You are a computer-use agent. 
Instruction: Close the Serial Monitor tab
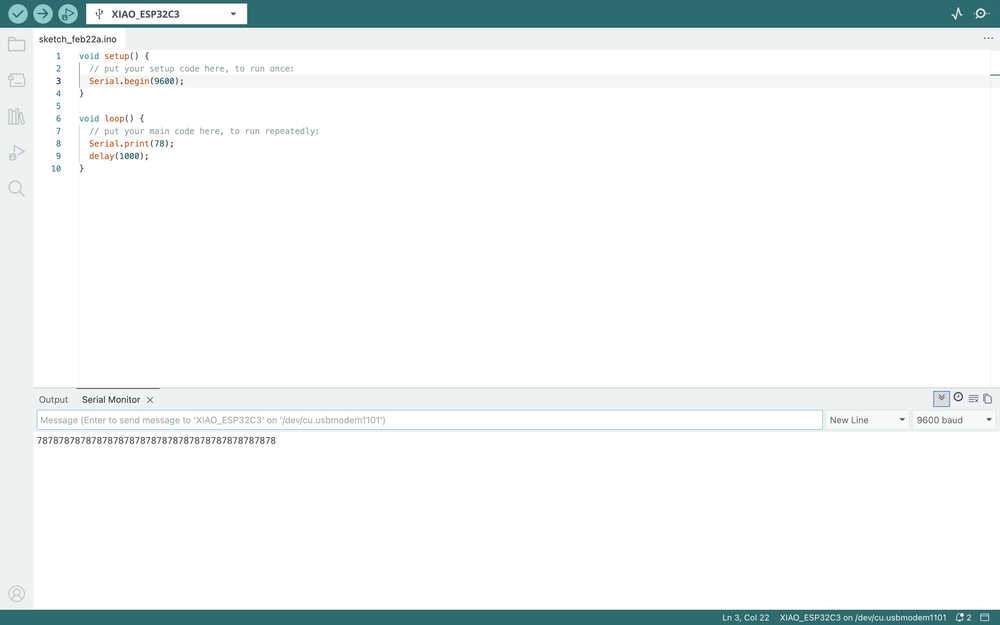pos(150,400)
